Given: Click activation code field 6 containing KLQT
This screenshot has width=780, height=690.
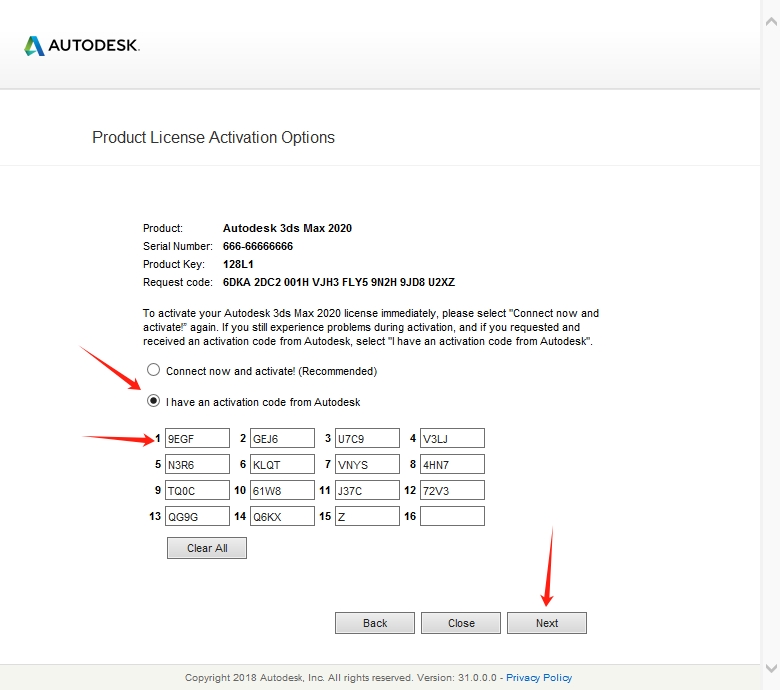Looking at the screenshot, I should click(x=282, y=464).
